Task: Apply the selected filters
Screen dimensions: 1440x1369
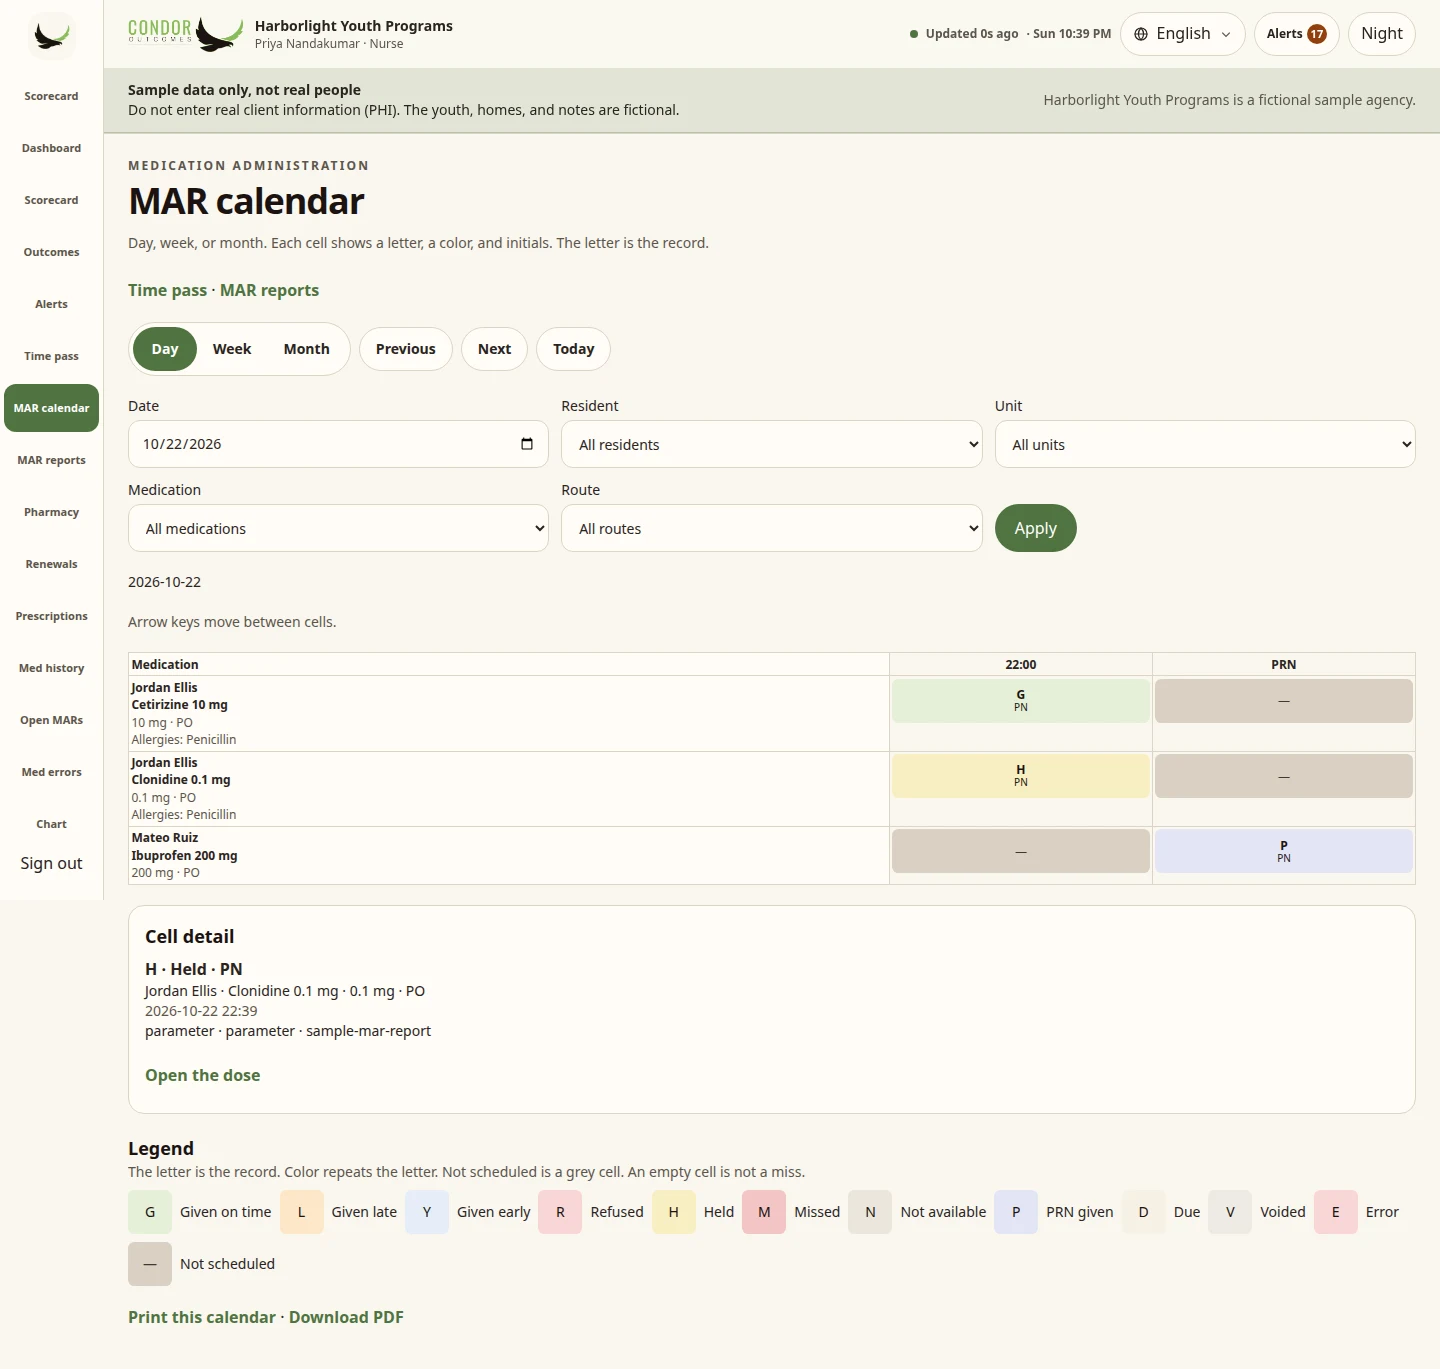Action: click(x=1036, y=528)
